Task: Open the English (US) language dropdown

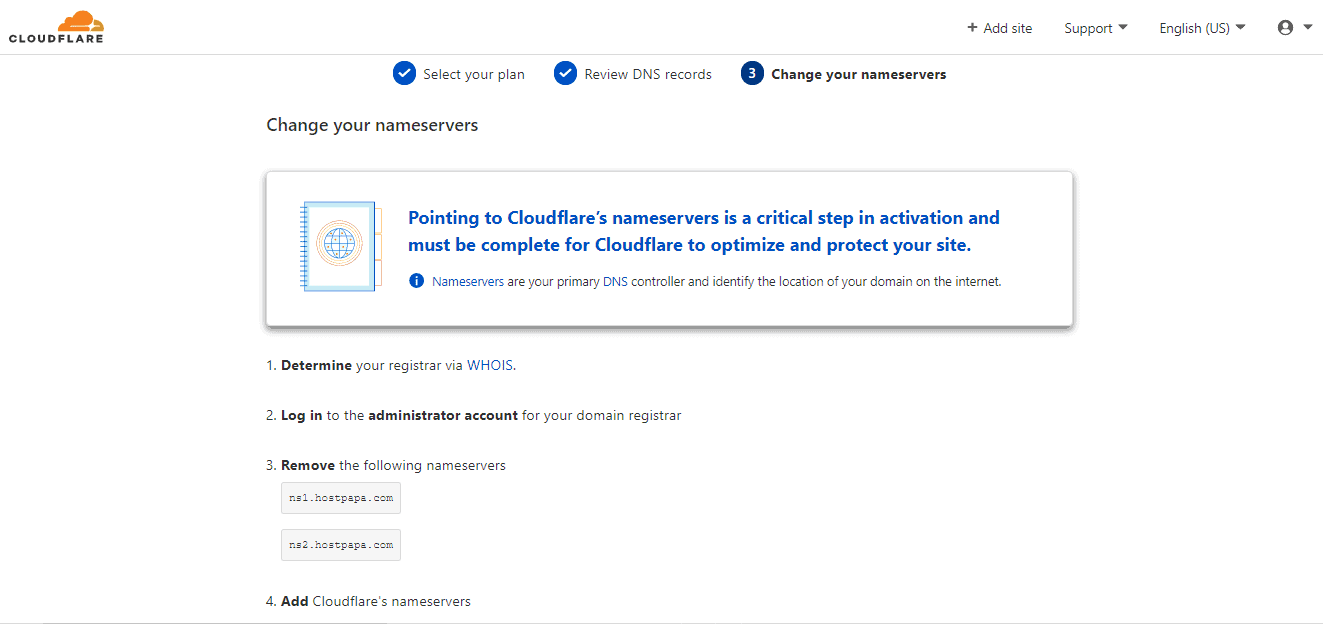Action: [1202, 28]
